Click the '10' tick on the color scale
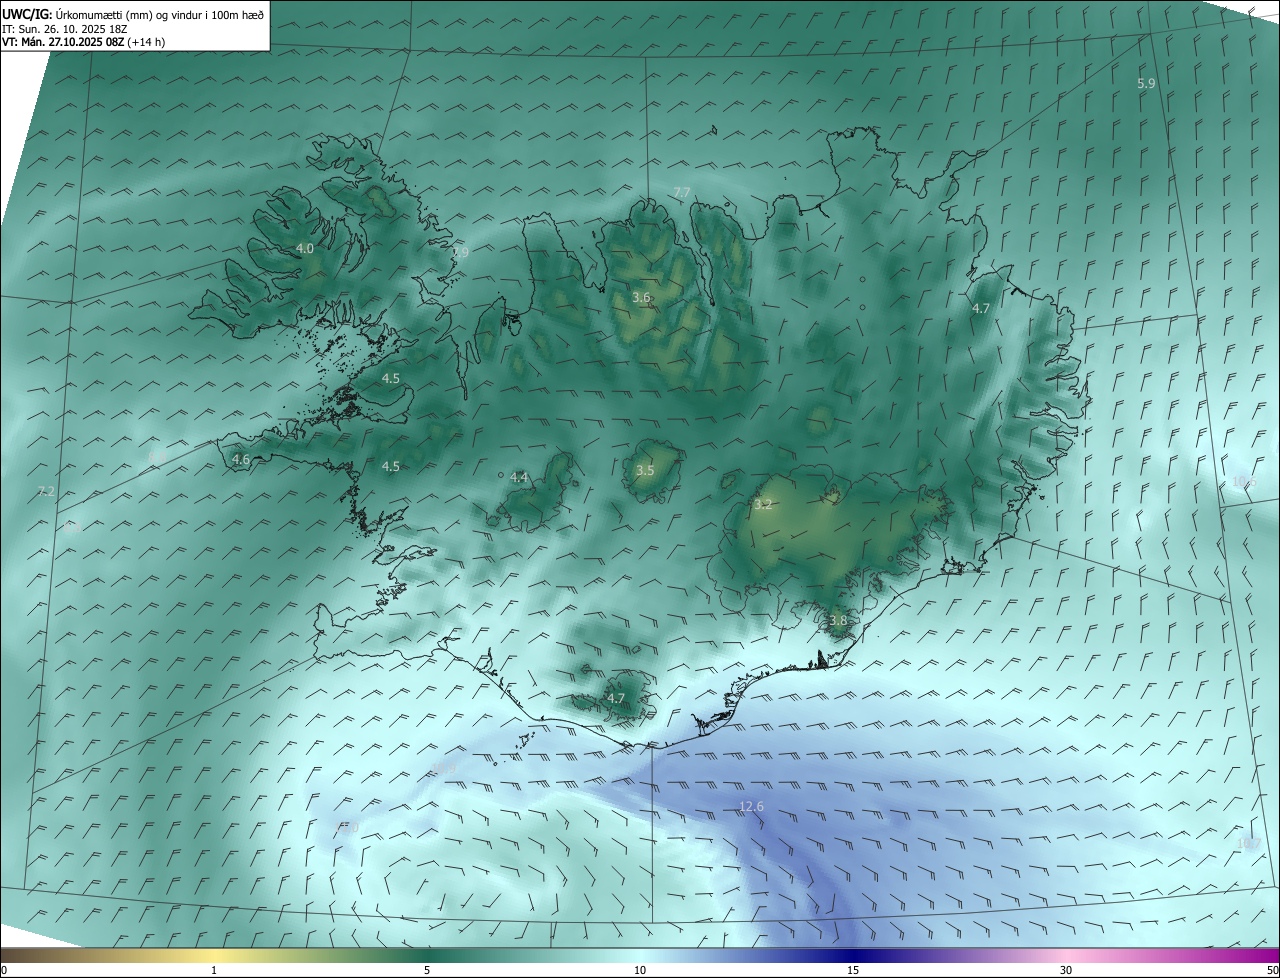Screen dimensions: 1280x978 coord(640,970)
